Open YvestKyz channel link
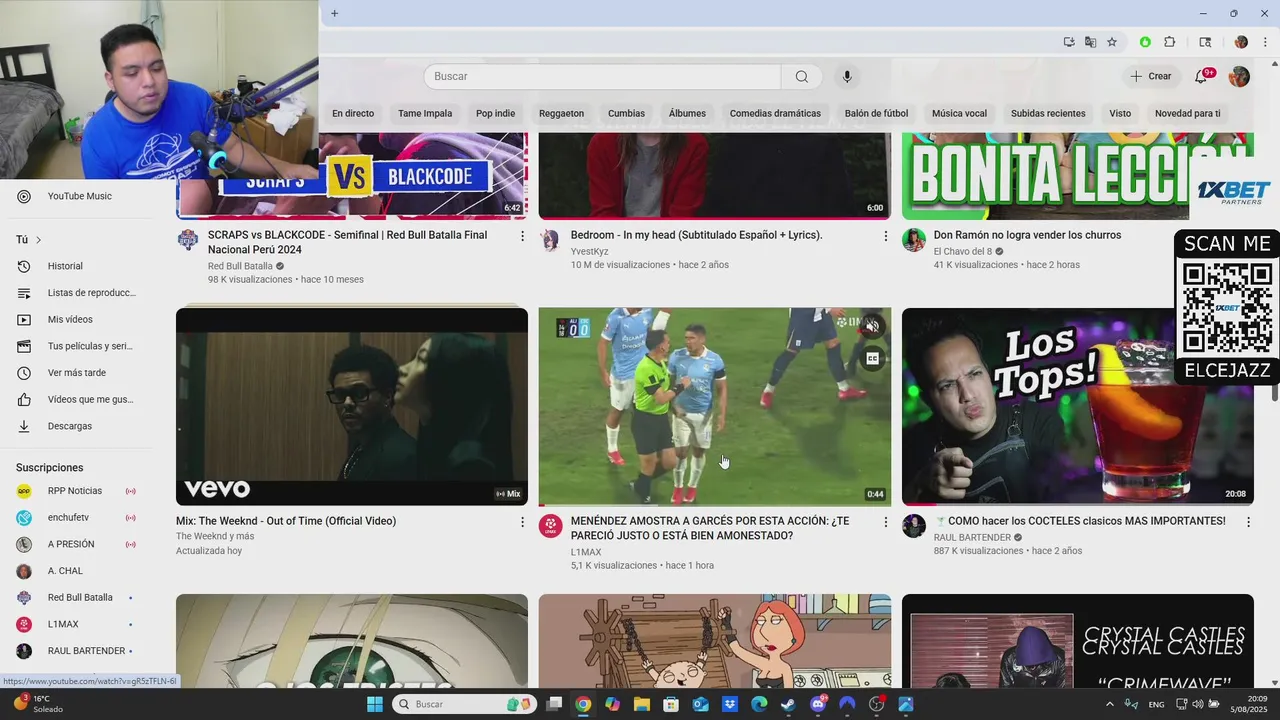The height and width of the screenshot is (720, 1280). 590,251
